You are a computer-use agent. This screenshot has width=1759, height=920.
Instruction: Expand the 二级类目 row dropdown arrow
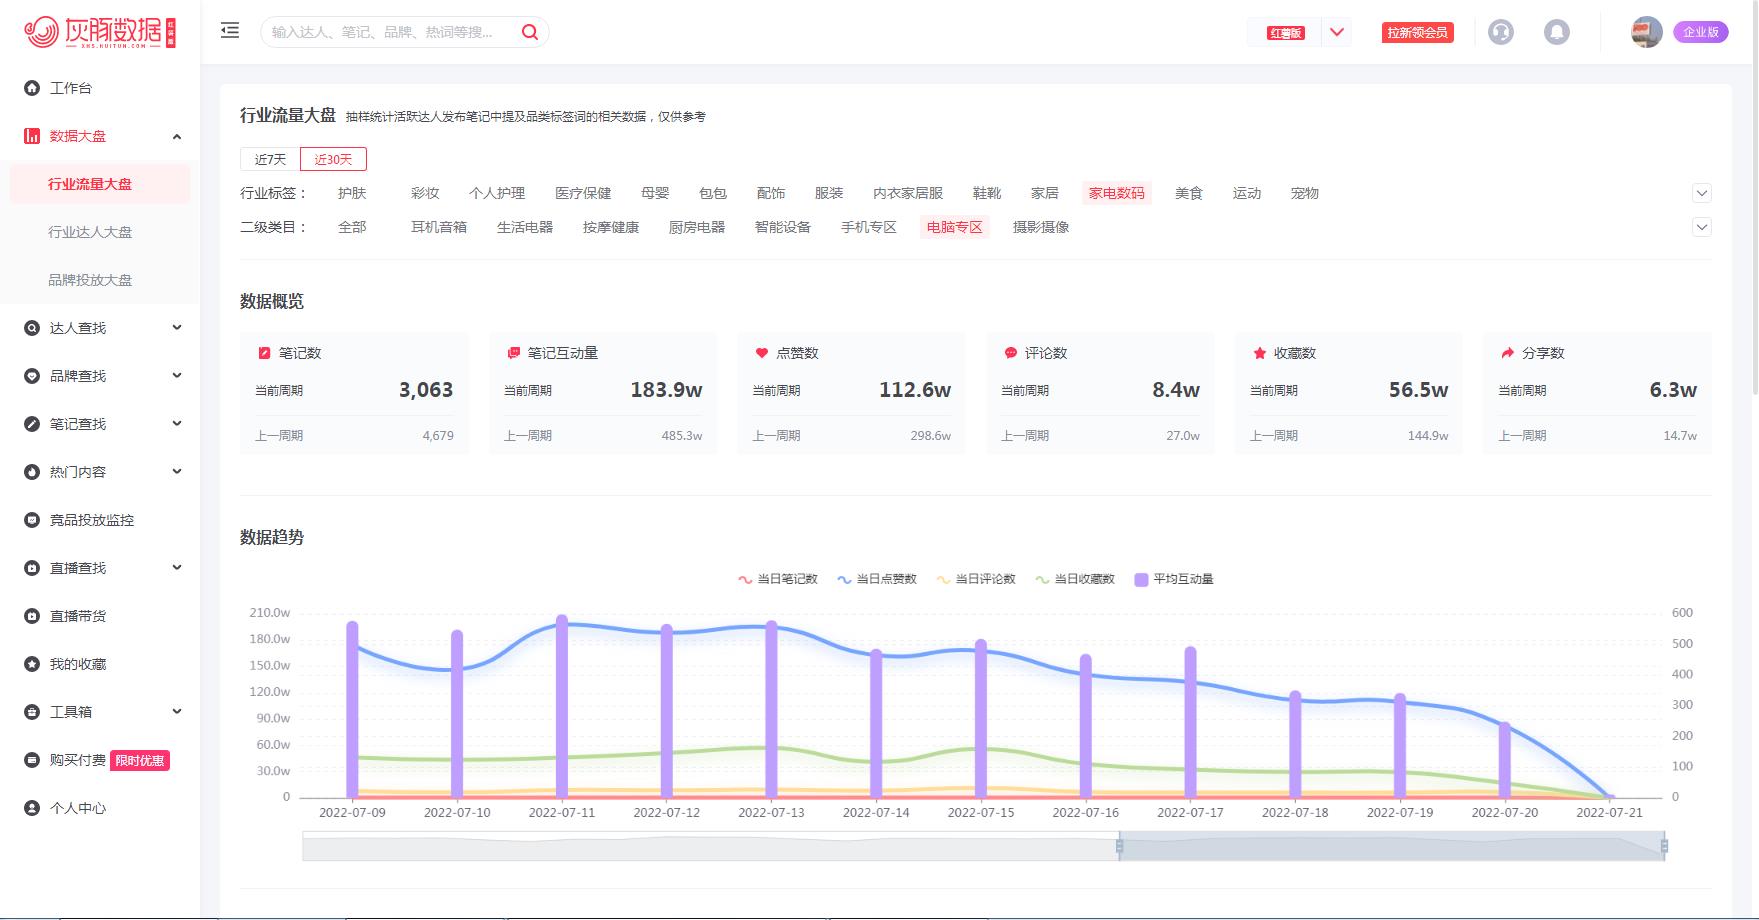[x=1702, y=227]
